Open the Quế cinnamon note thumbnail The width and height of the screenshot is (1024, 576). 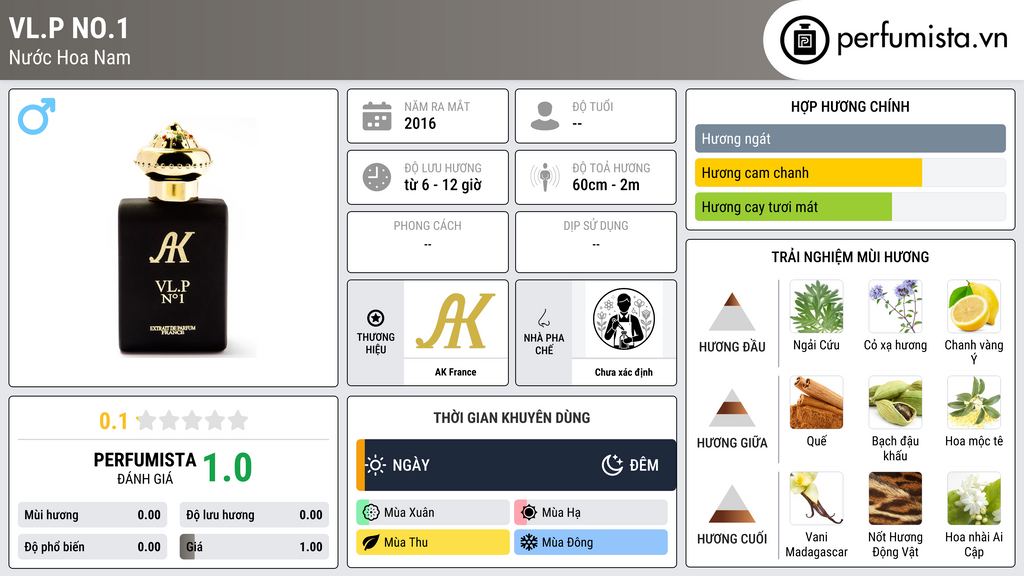point(816,403)
